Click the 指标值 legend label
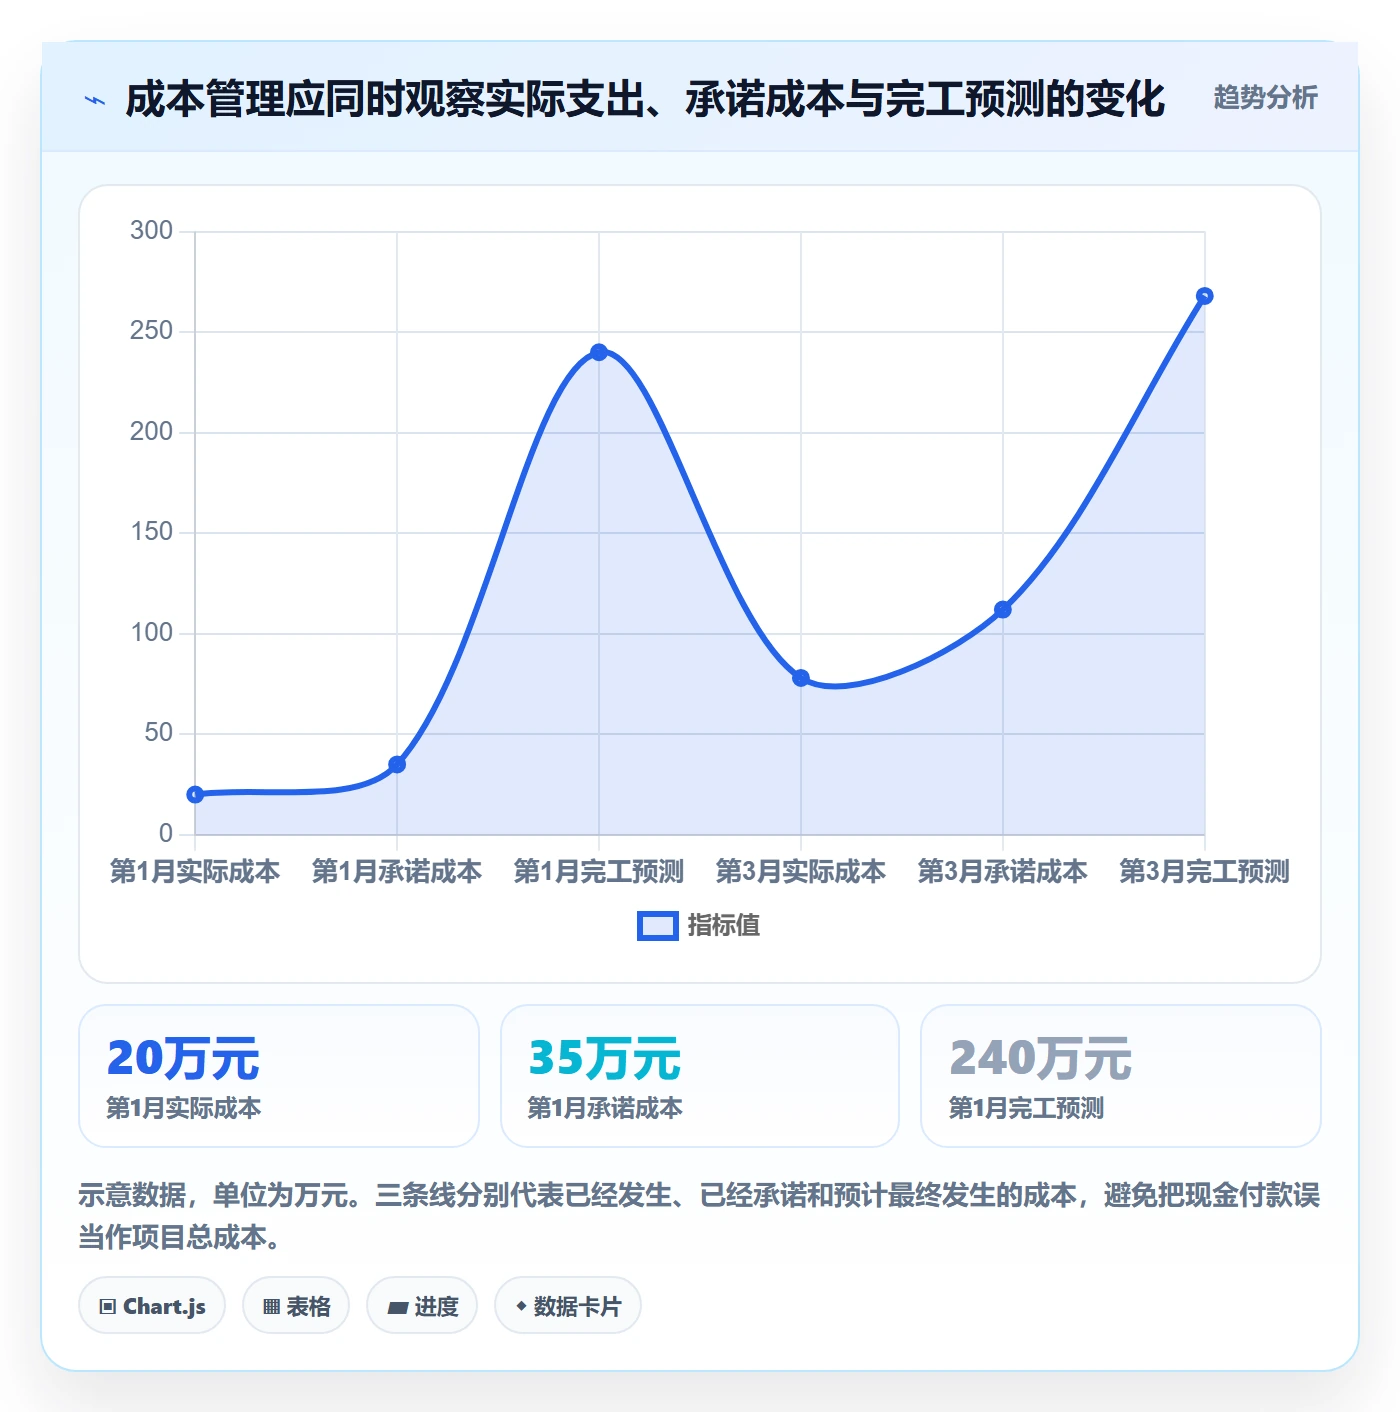 (724, 926)
